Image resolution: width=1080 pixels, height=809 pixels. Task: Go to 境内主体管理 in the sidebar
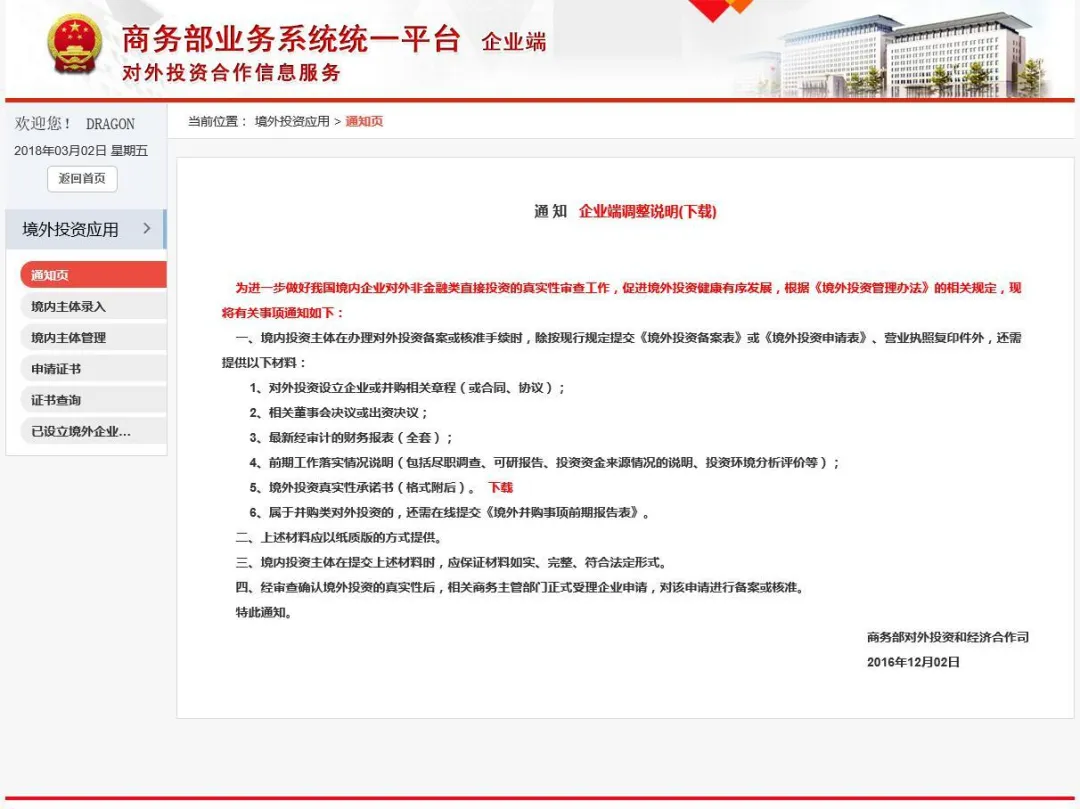click(x=93, y=337)
